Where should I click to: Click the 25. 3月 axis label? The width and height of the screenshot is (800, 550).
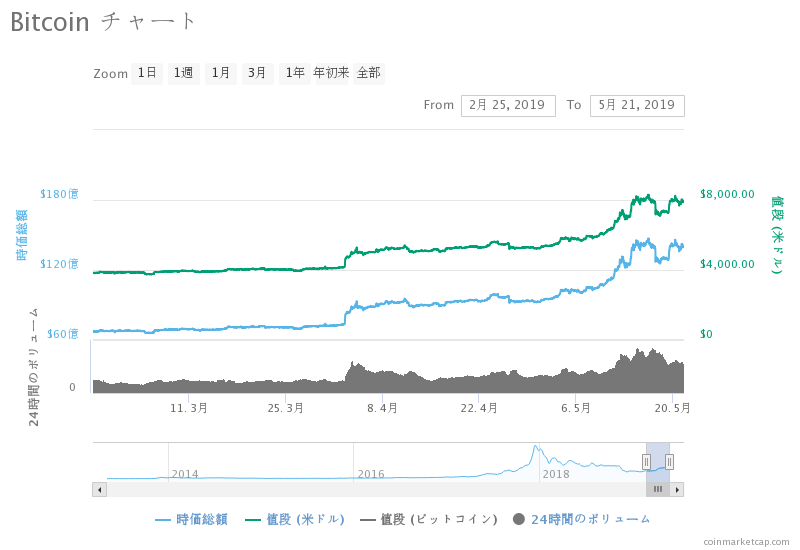click(x=286, y=408)
